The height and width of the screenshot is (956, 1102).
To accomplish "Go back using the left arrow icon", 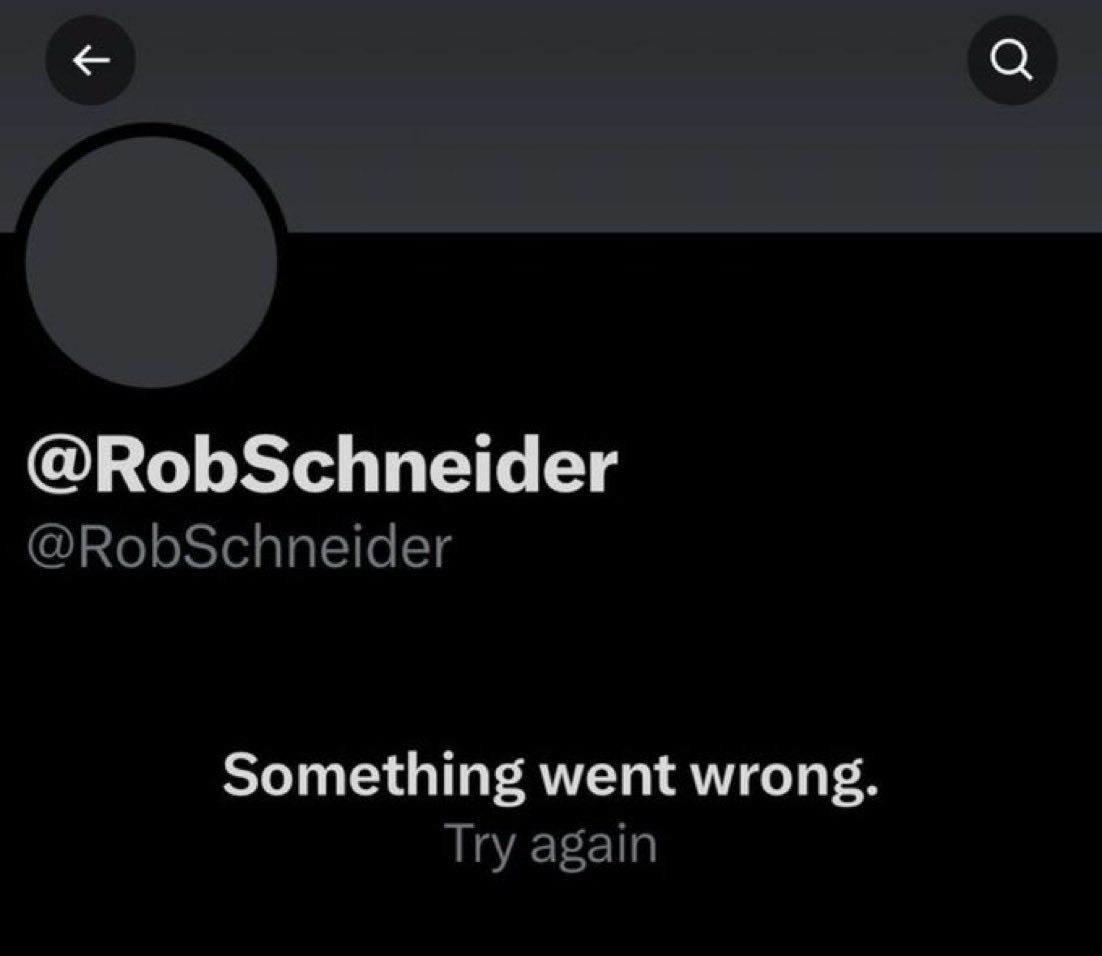I will click(x=91, y=60).
